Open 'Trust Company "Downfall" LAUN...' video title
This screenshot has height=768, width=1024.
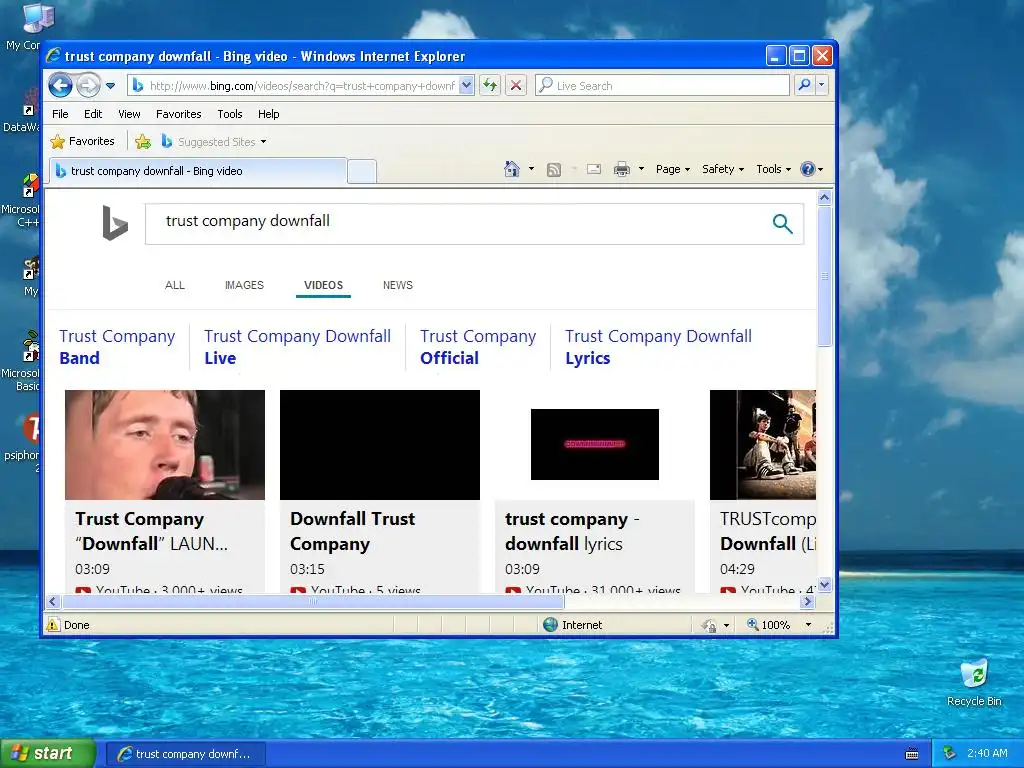(x=152, y=531)
